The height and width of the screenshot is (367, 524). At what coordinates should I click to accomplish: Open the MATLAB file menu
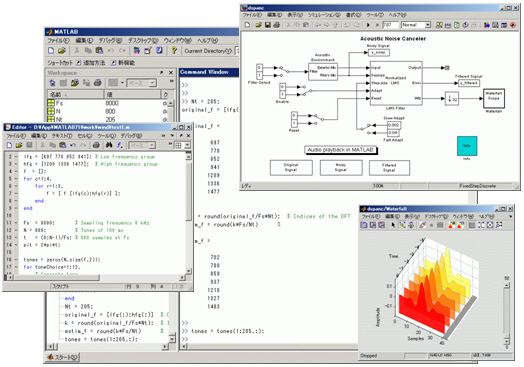(58, 40)
